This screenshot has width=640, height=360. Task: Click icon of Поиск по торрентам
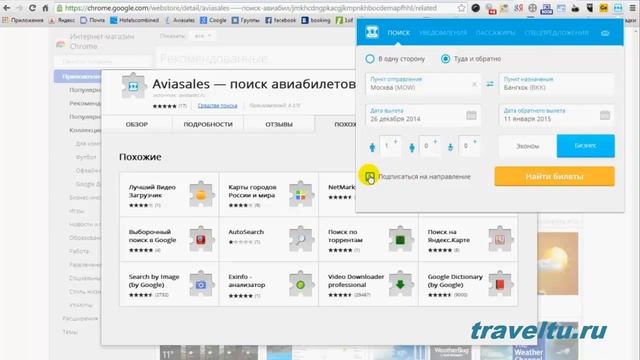pyautogui.click(x=400, y=239)
